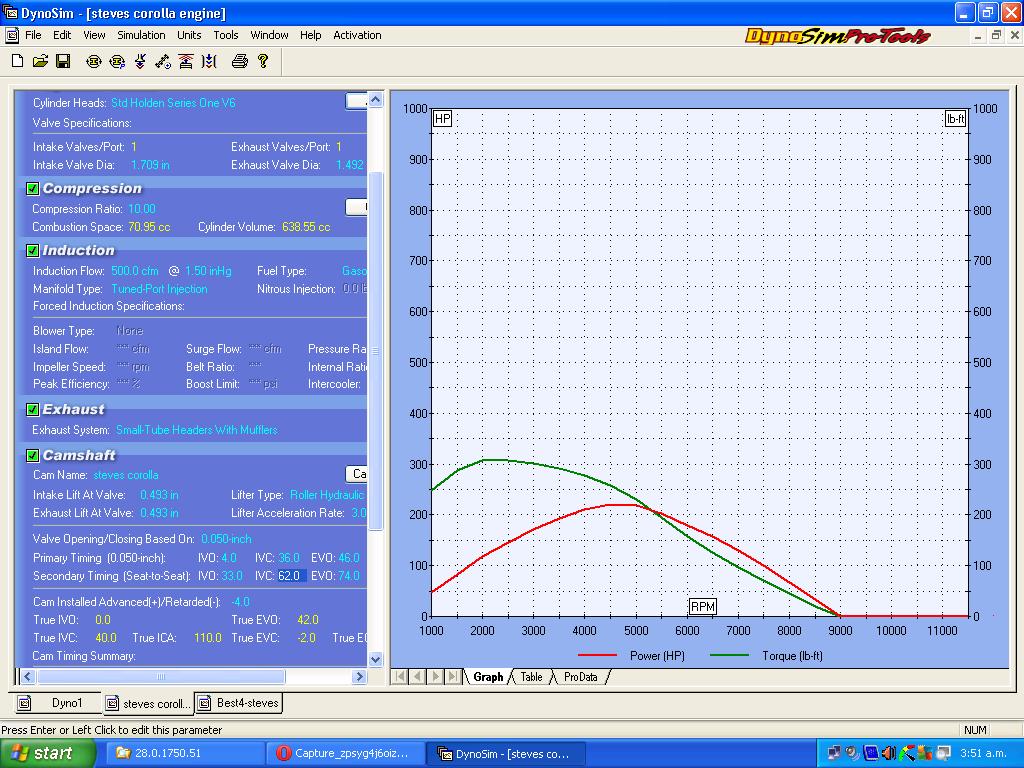1024x768 pixels.
Task: Click the Intake Lift At Valve 0.493 in
Action: [159, 495]
